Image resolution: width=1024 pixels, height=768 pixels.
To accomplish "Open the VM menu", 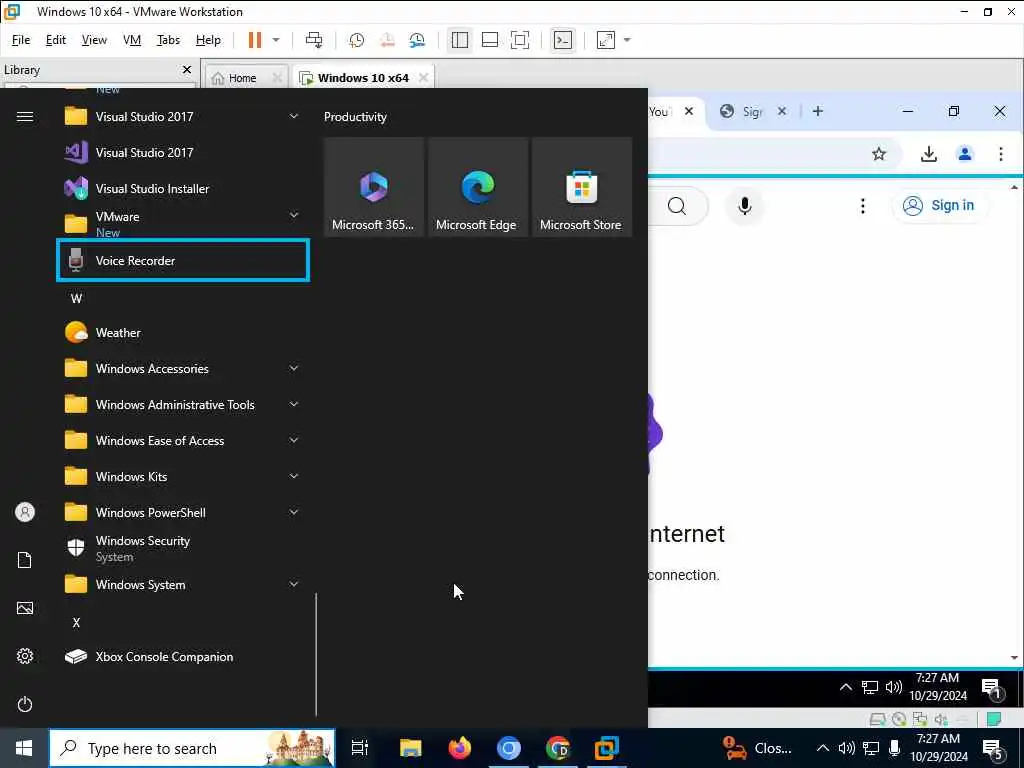I will 132,40.
